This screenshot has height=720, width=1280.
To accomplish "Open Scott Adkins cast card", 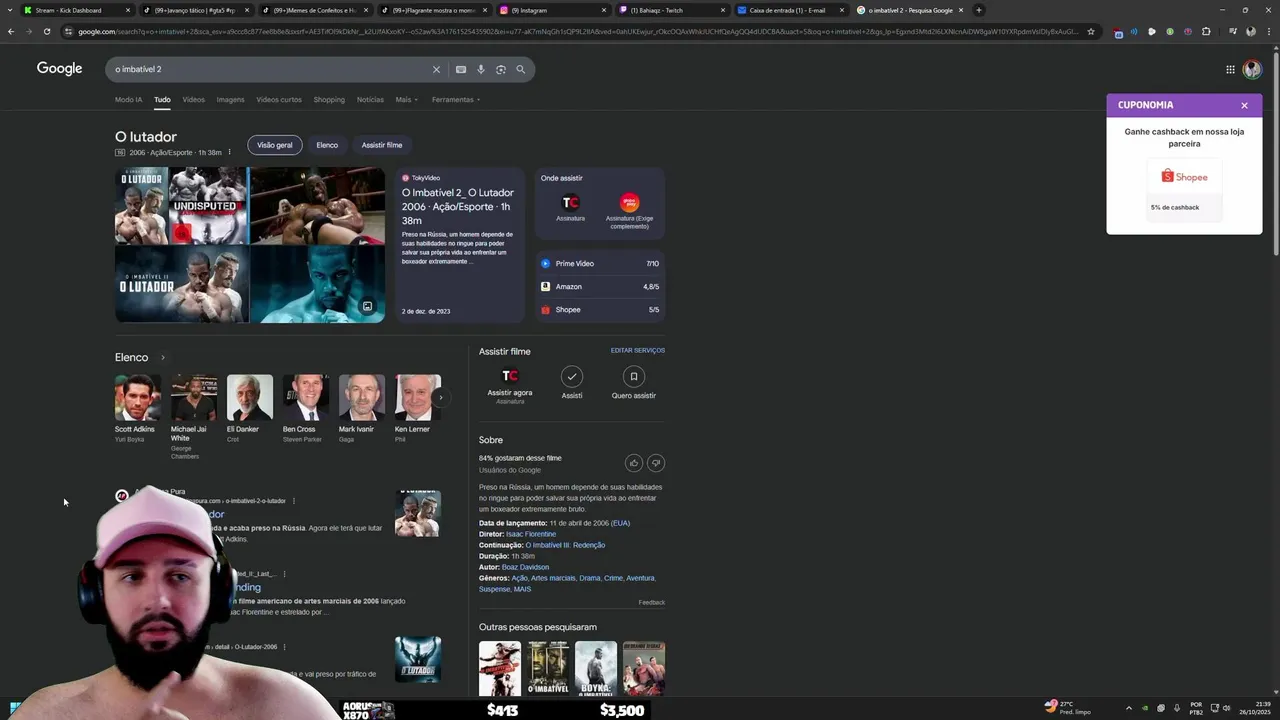I will pos(137,409).
